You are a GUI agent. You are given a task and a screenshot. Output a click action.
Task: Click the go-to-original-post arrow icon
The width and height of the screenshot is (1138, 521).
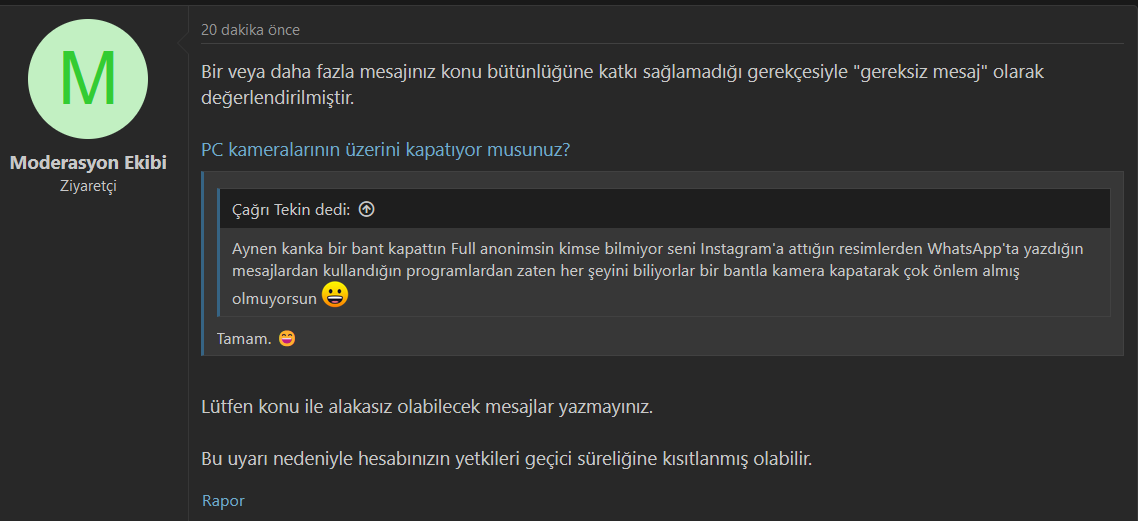tap(366, 209)
